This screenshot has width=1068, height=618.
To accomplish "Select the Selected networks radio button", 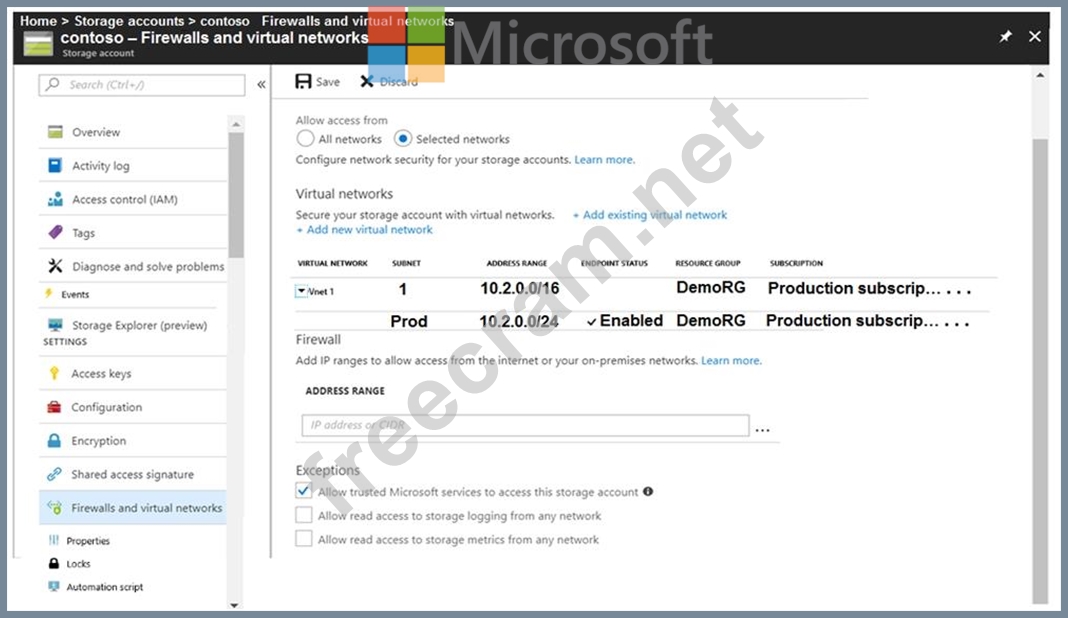I will click(403, 138).
